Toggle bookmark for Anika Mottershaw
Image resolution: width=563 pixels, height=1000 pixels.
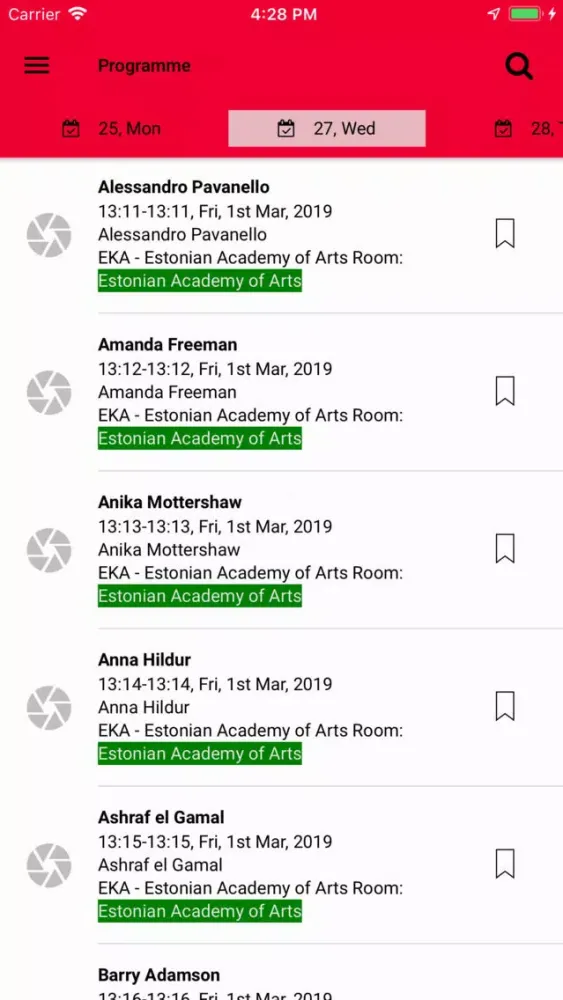point(505,548)
